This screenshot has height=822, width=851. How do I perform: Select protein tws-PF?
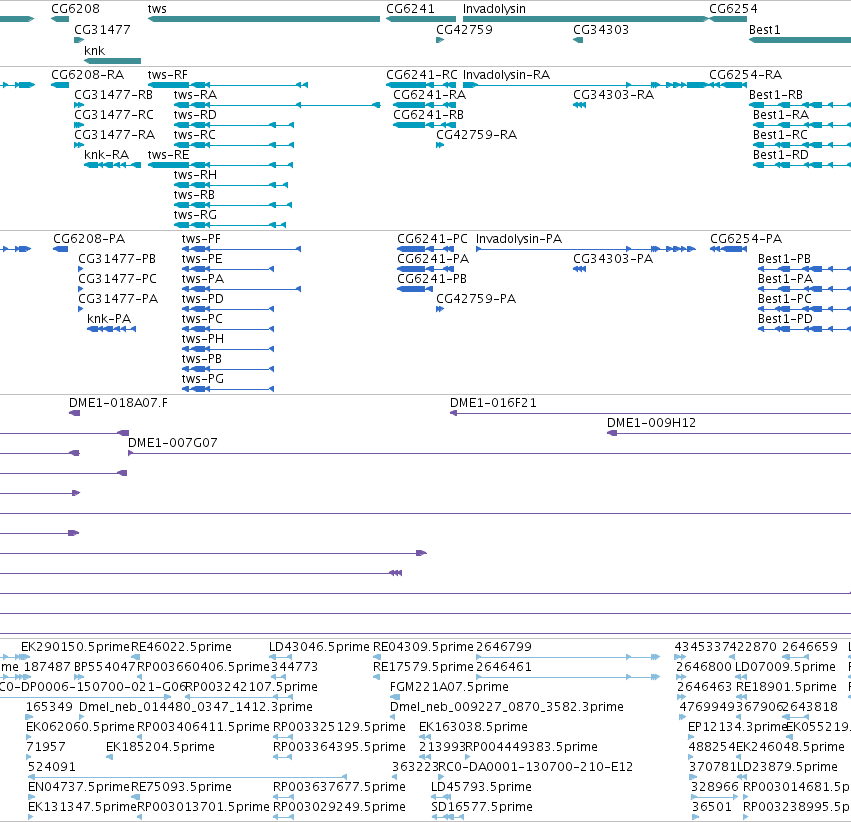click(241, 249)
